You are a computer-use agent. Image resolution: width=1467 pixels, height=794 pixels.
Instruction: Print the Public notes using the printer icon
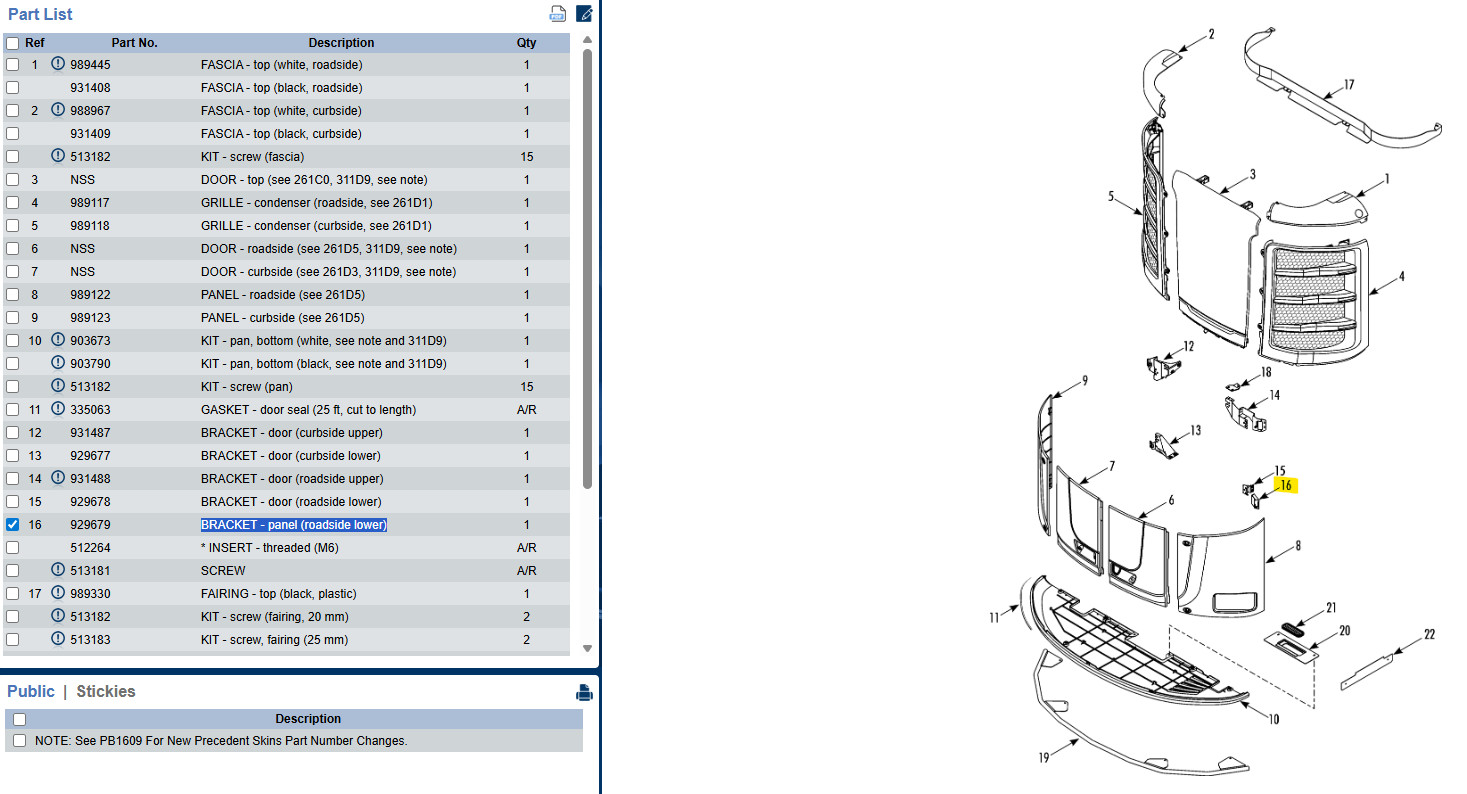tap(584, 692)
